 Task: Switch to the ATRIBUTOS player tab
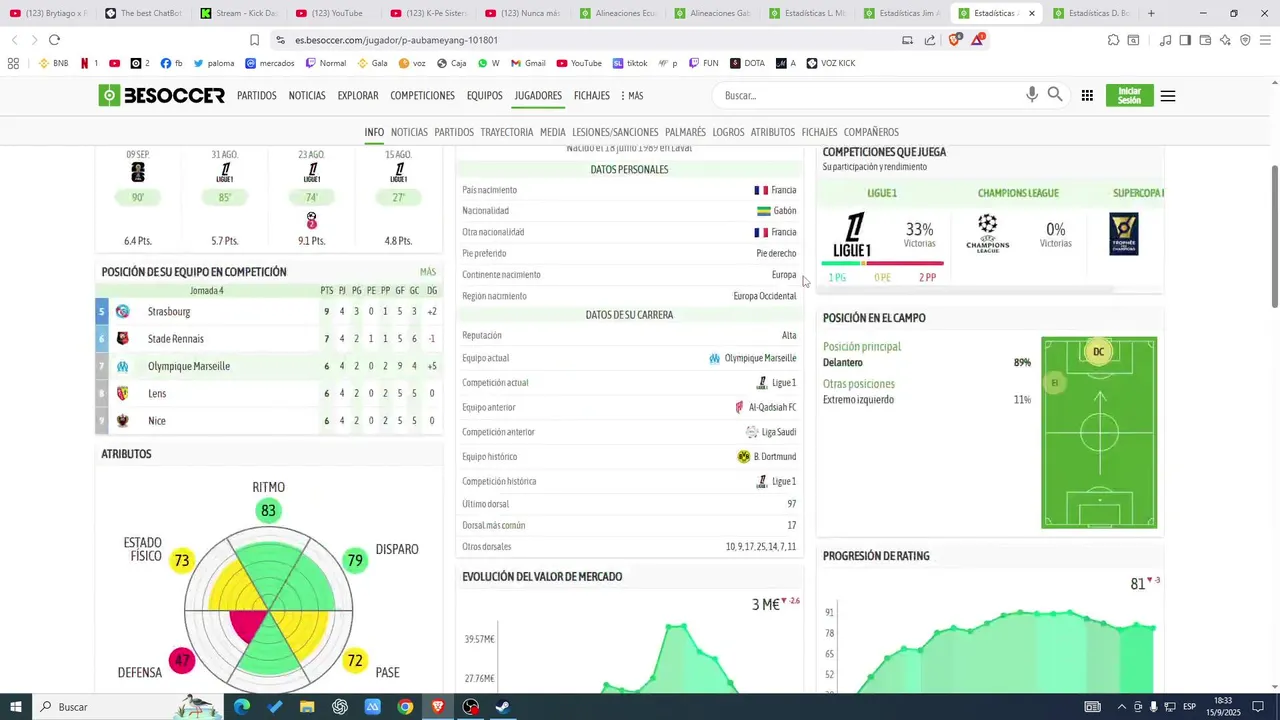pyautogui.click(x=773, y=132)
